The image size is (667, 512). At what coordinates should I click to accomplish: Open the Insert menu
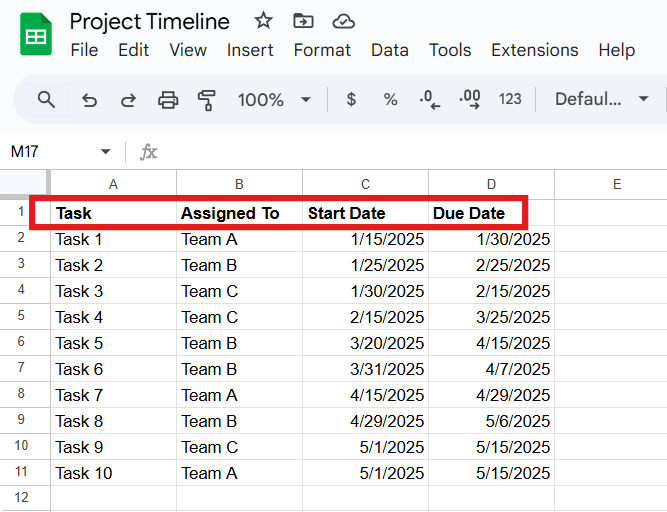tap(250, 50)
